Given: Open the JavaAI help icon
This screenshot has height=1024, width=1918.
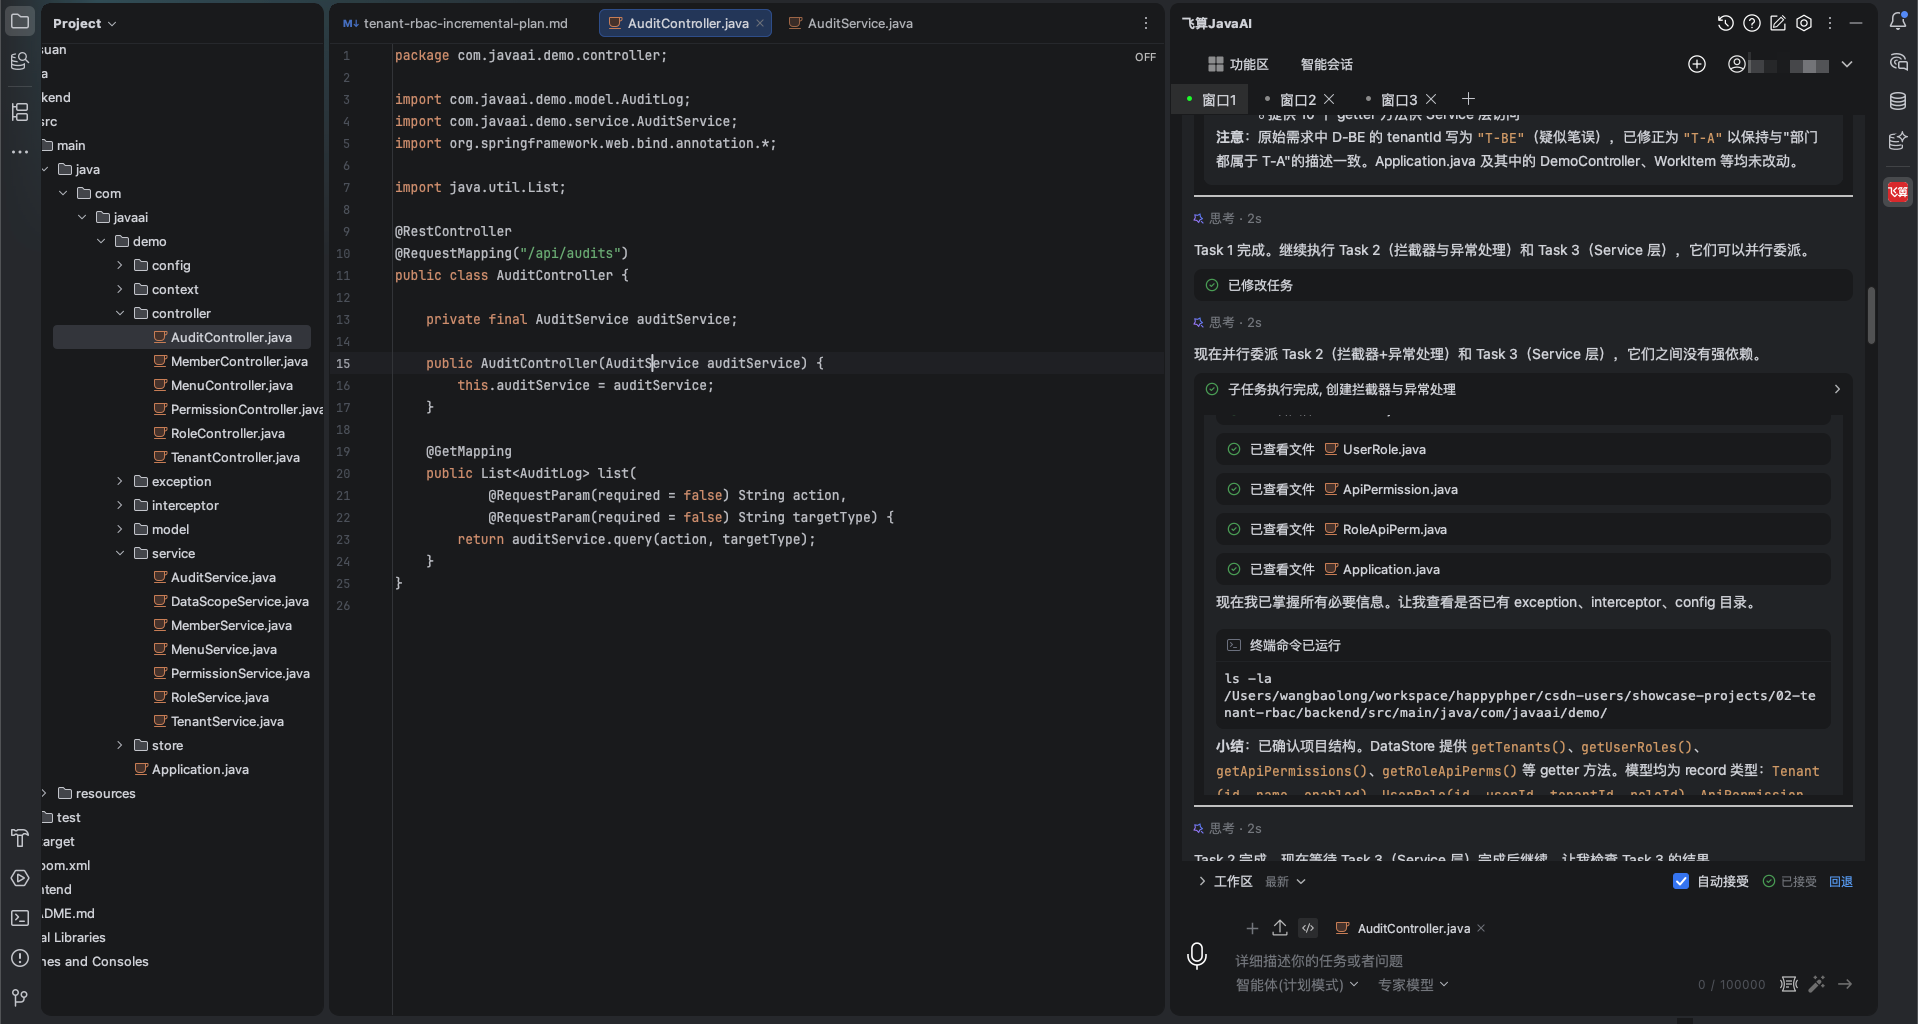Looking at the screenshot, I should (x=1752, y=23).
